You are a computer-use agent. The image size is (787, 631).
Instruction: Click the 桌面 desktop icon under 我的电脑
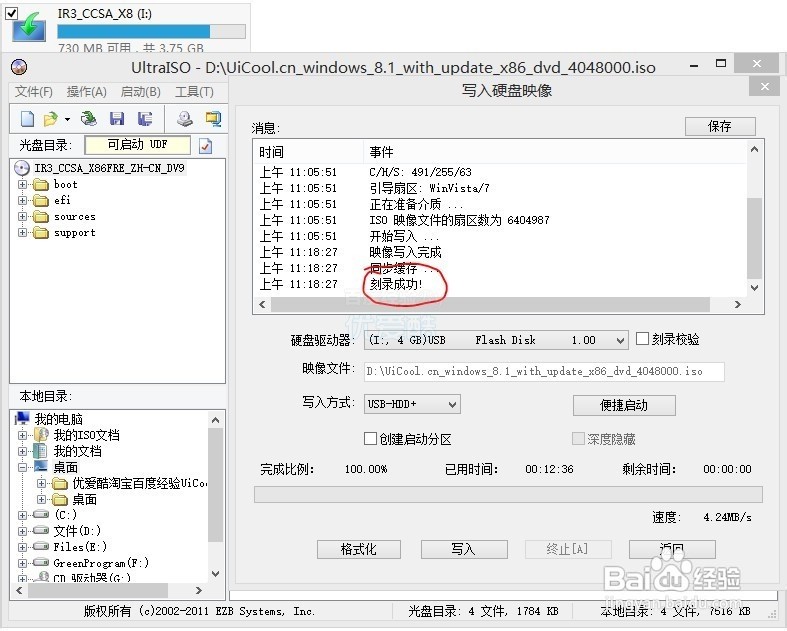click(41, 466)
